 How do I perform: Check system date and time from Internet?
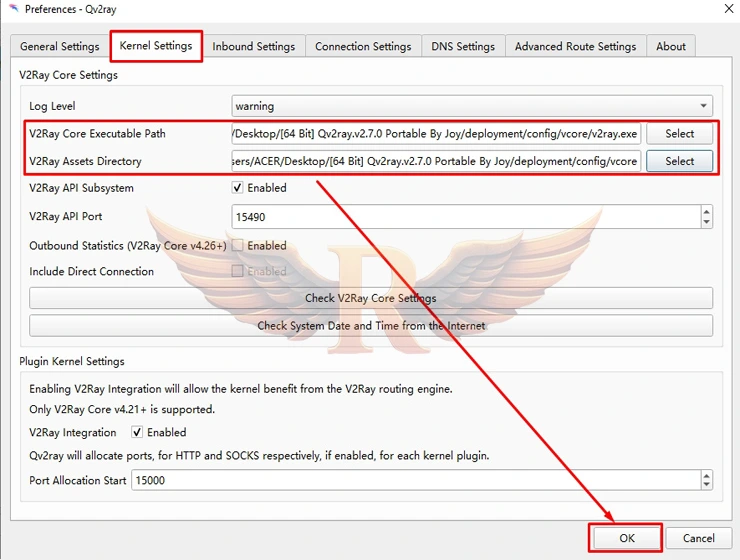tap(371, 326)
